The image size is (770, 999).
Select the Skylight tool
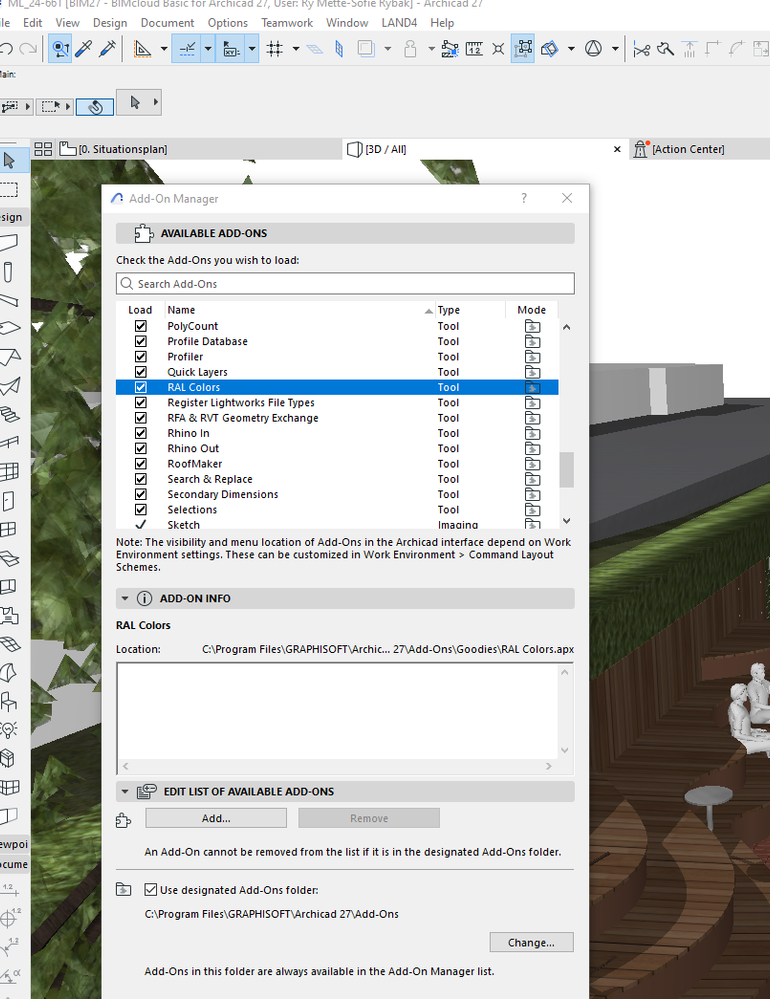coord(9,558)
